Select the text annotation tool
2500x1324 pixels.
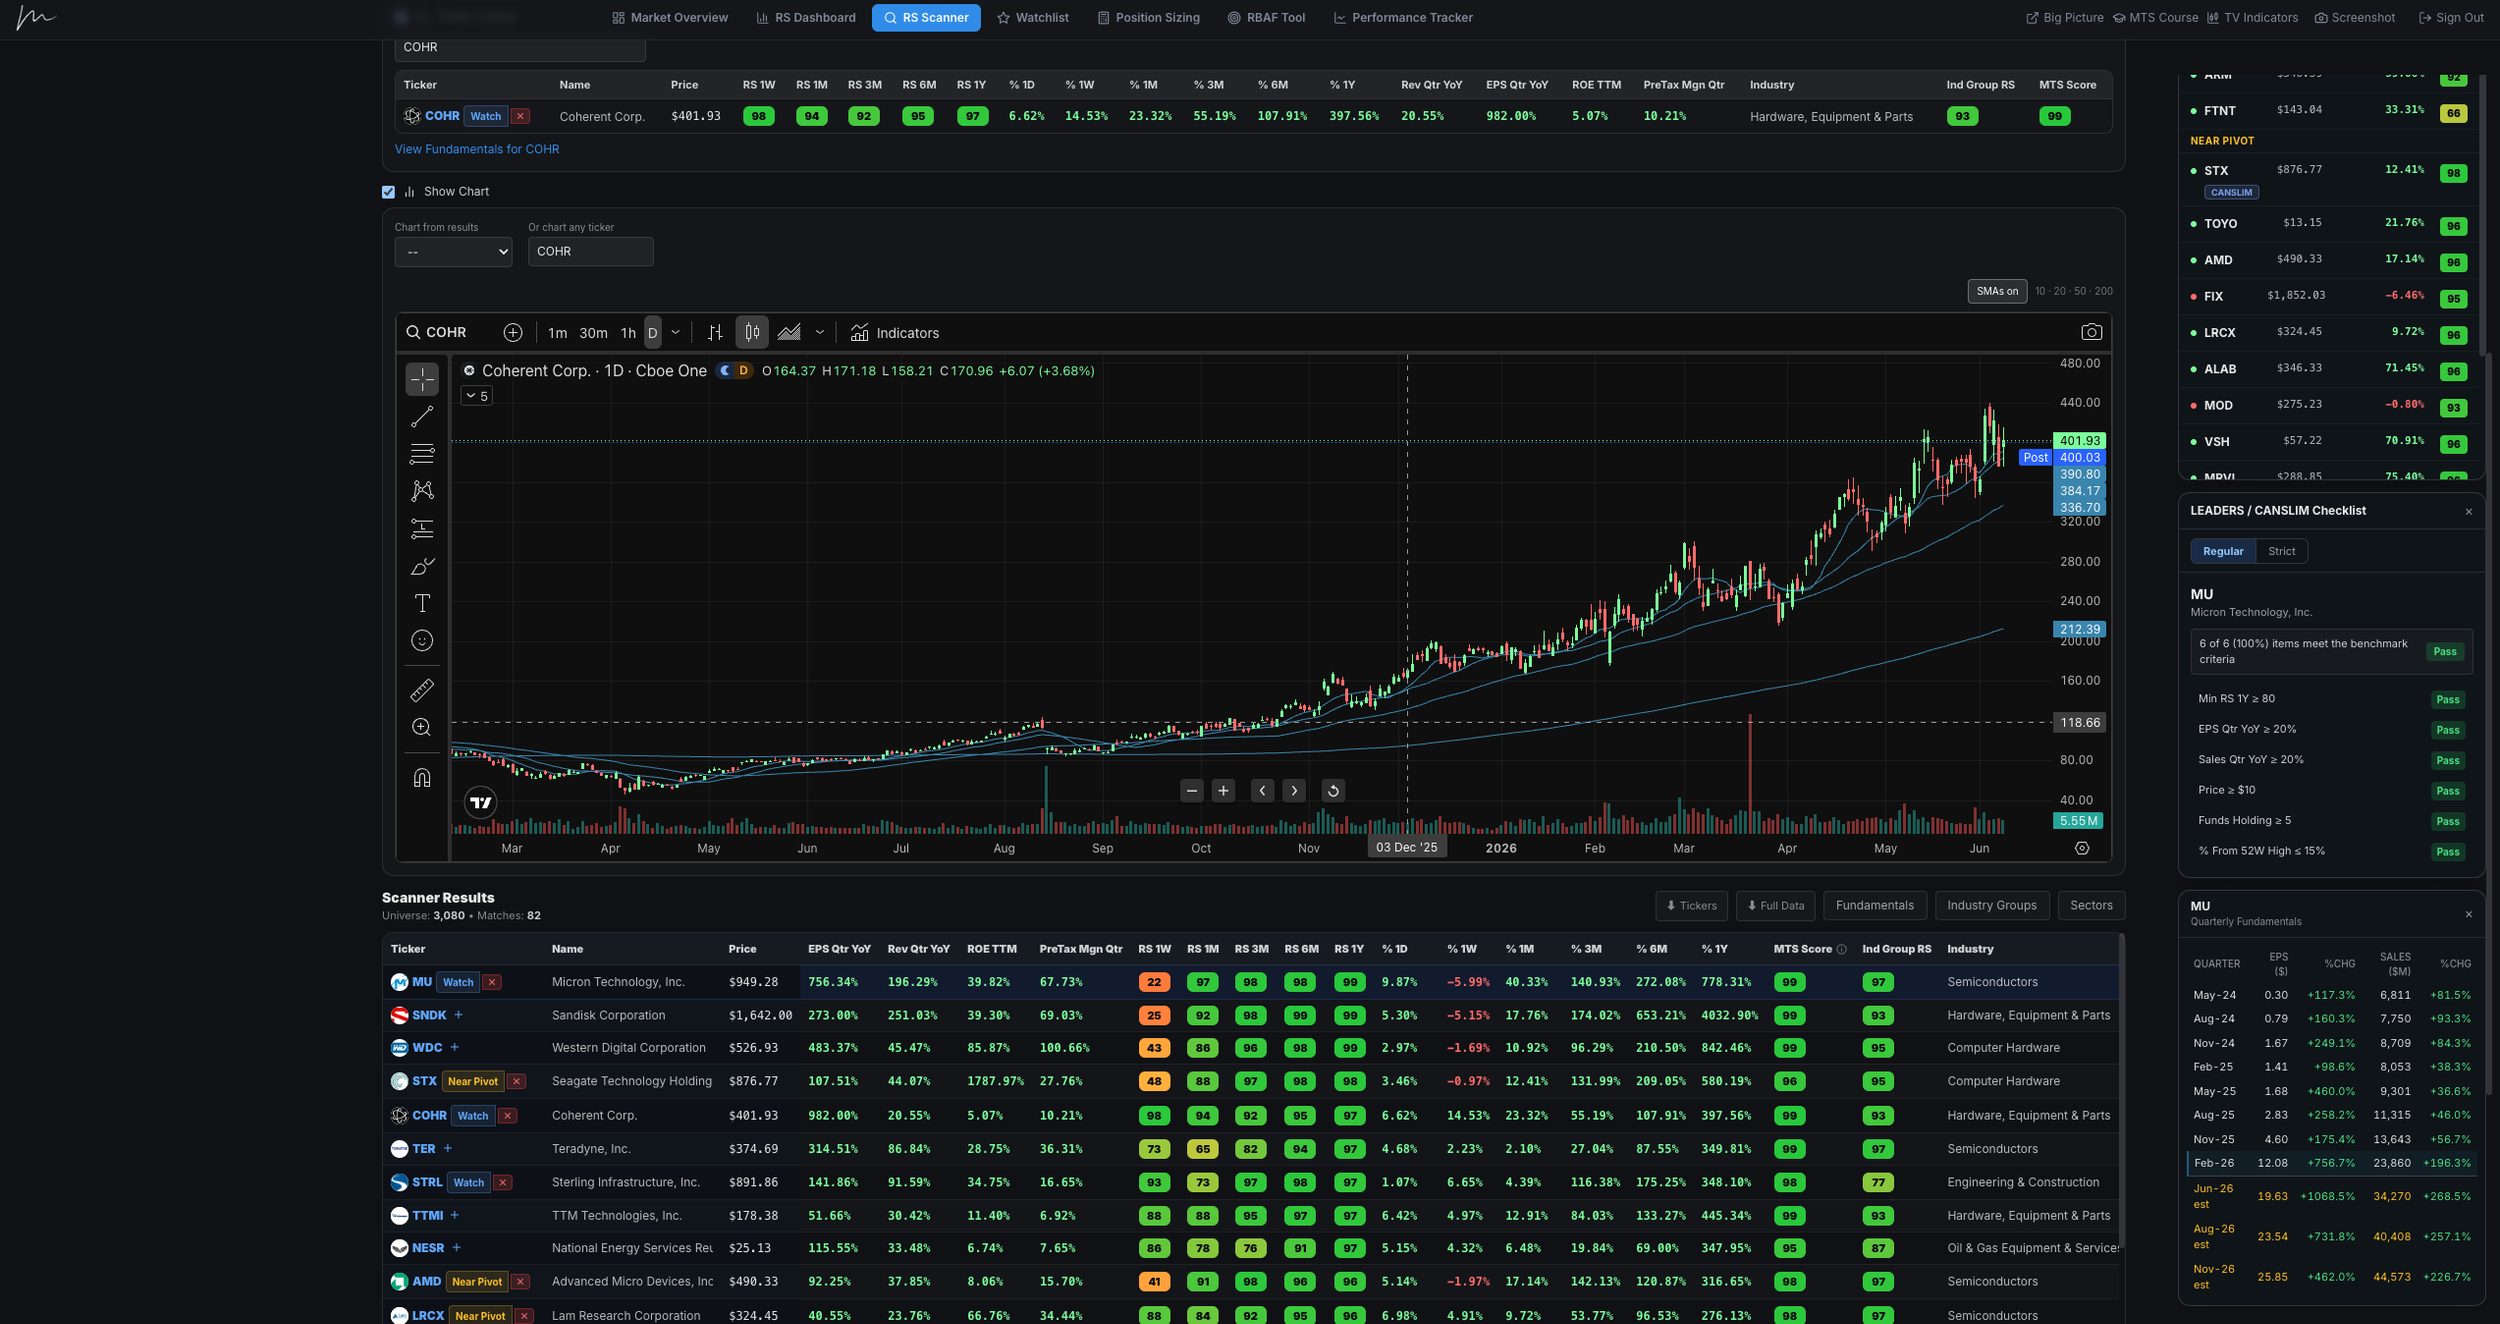point(422,603)
